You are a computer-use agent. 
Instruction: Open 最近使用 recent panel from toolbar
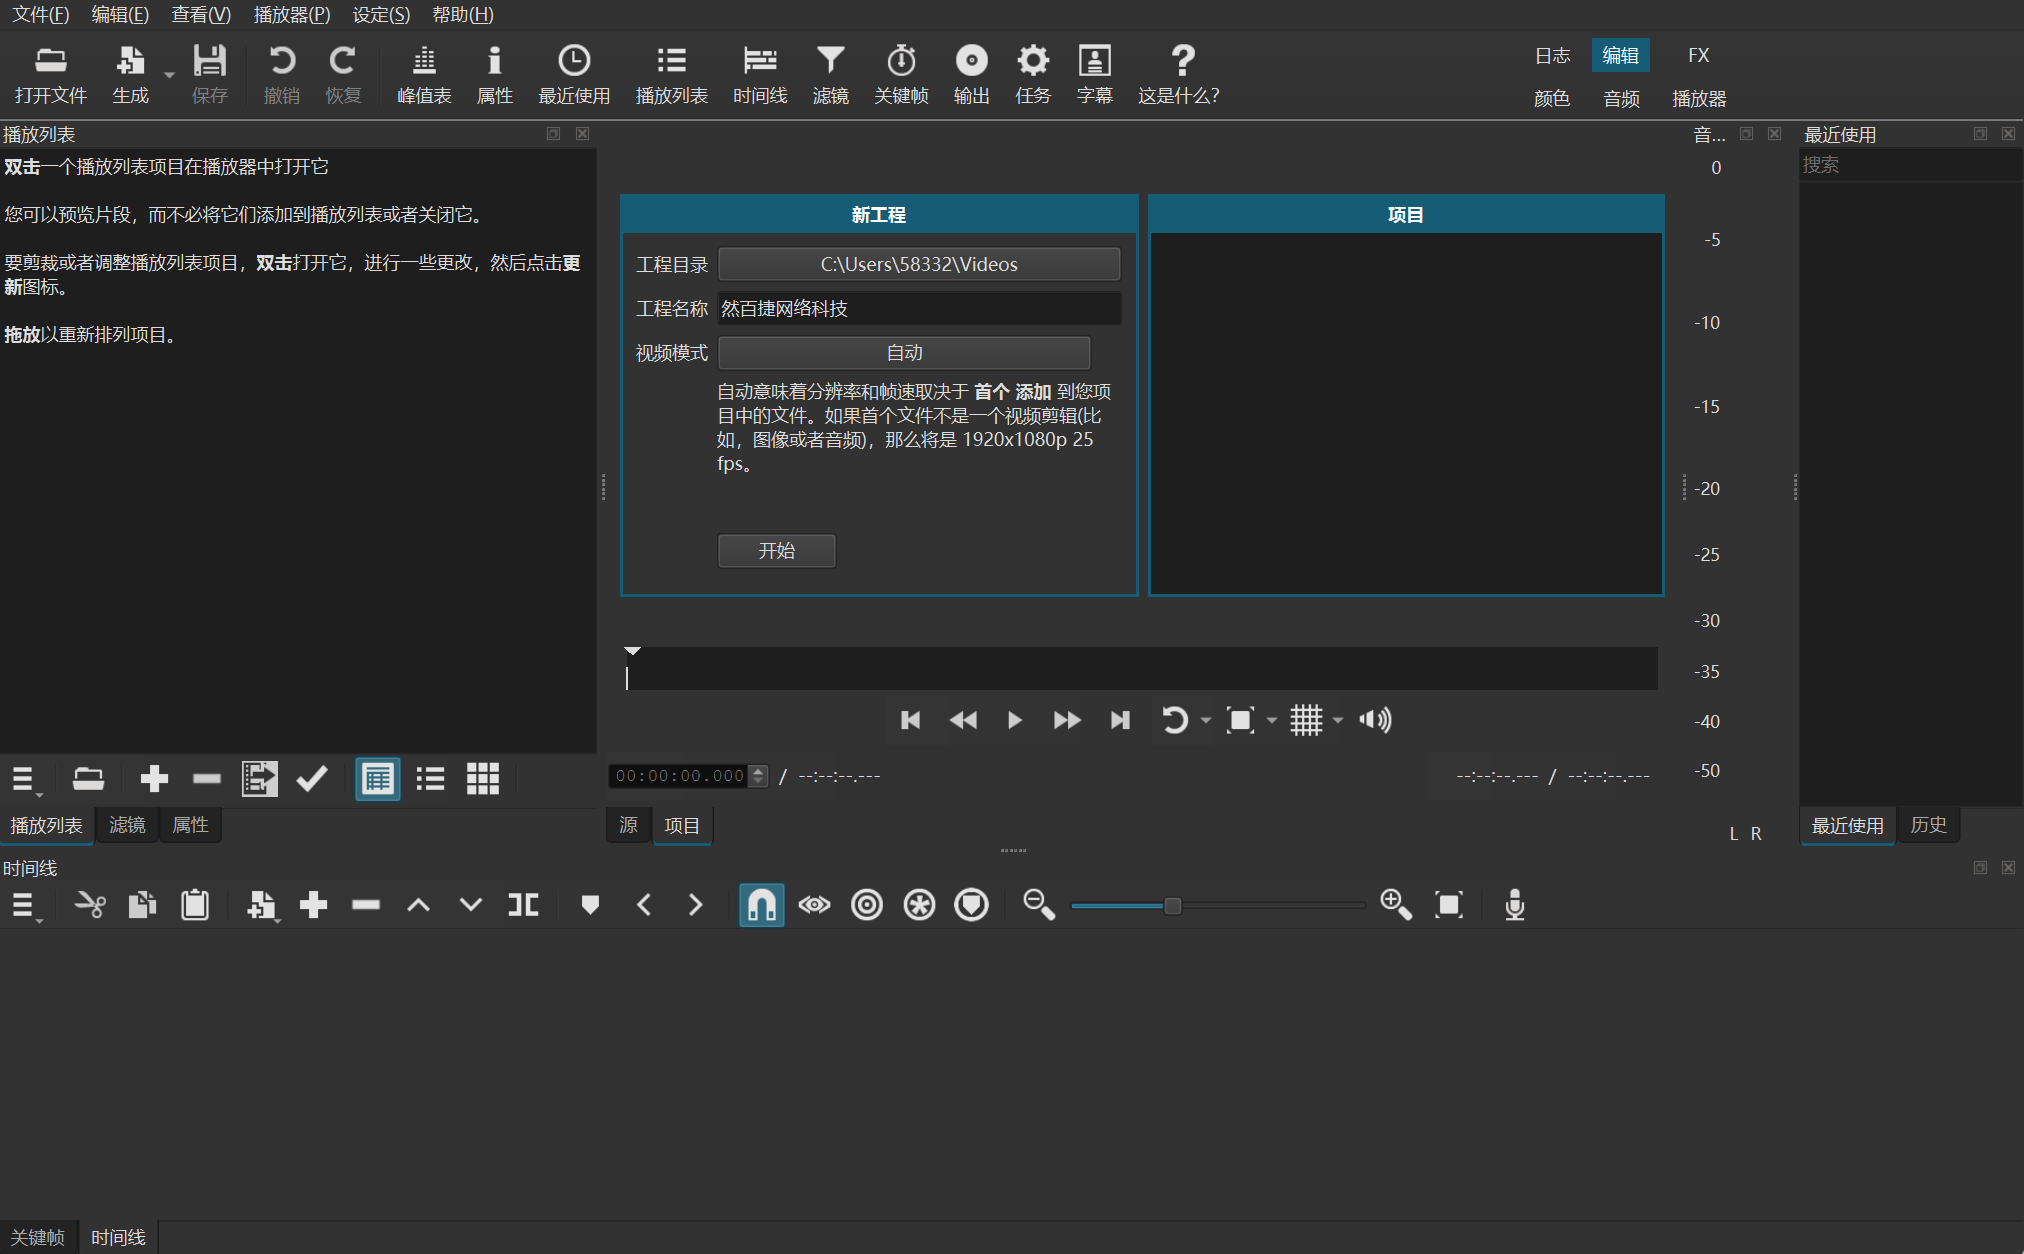coord(574,75)
